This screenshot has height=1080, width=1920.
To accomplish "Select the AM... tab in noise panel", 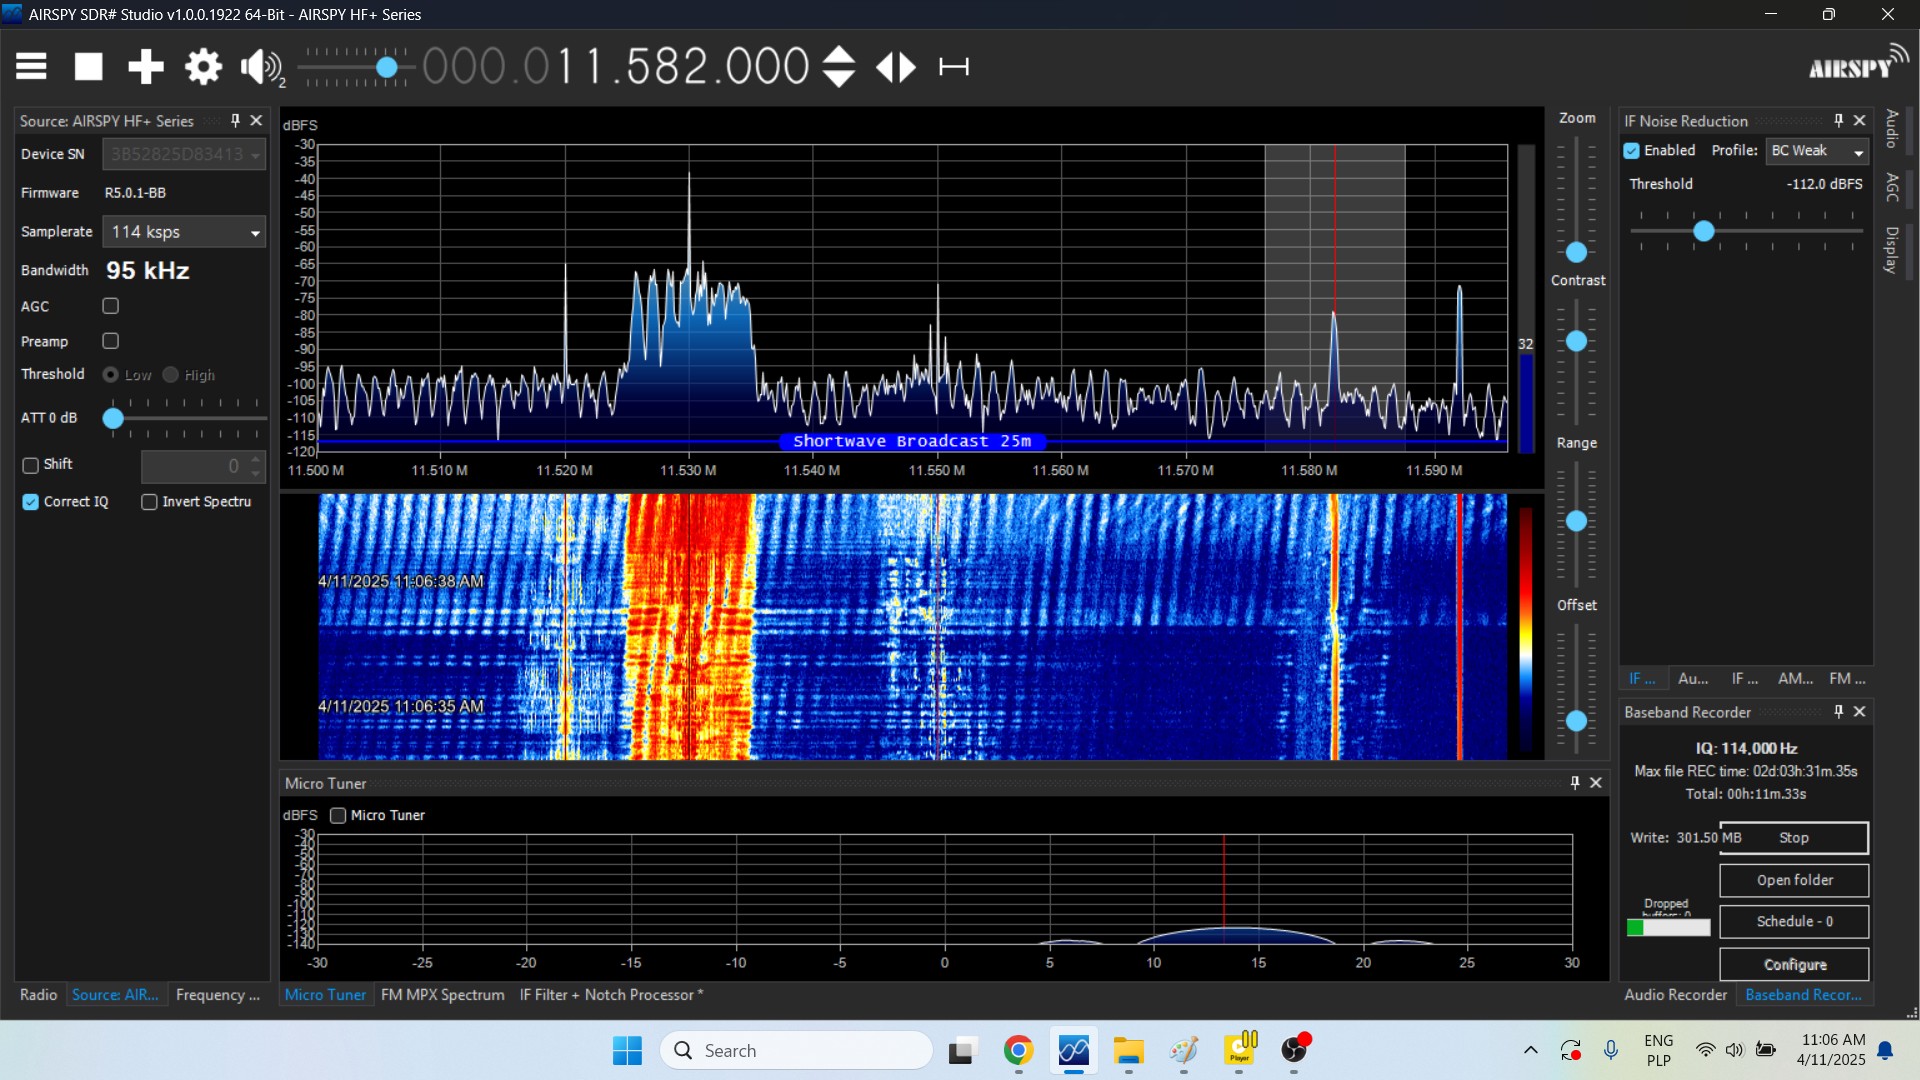I will point(1795,678).
